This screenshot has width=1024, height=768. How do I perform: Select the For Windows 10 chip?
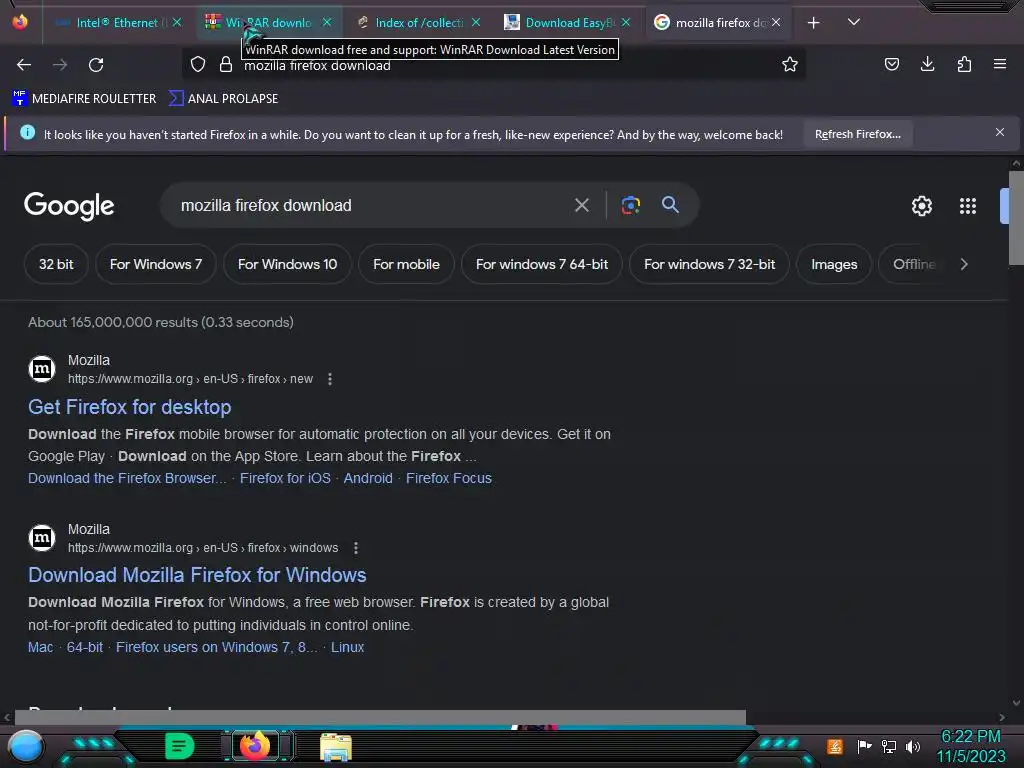[287, 264]
